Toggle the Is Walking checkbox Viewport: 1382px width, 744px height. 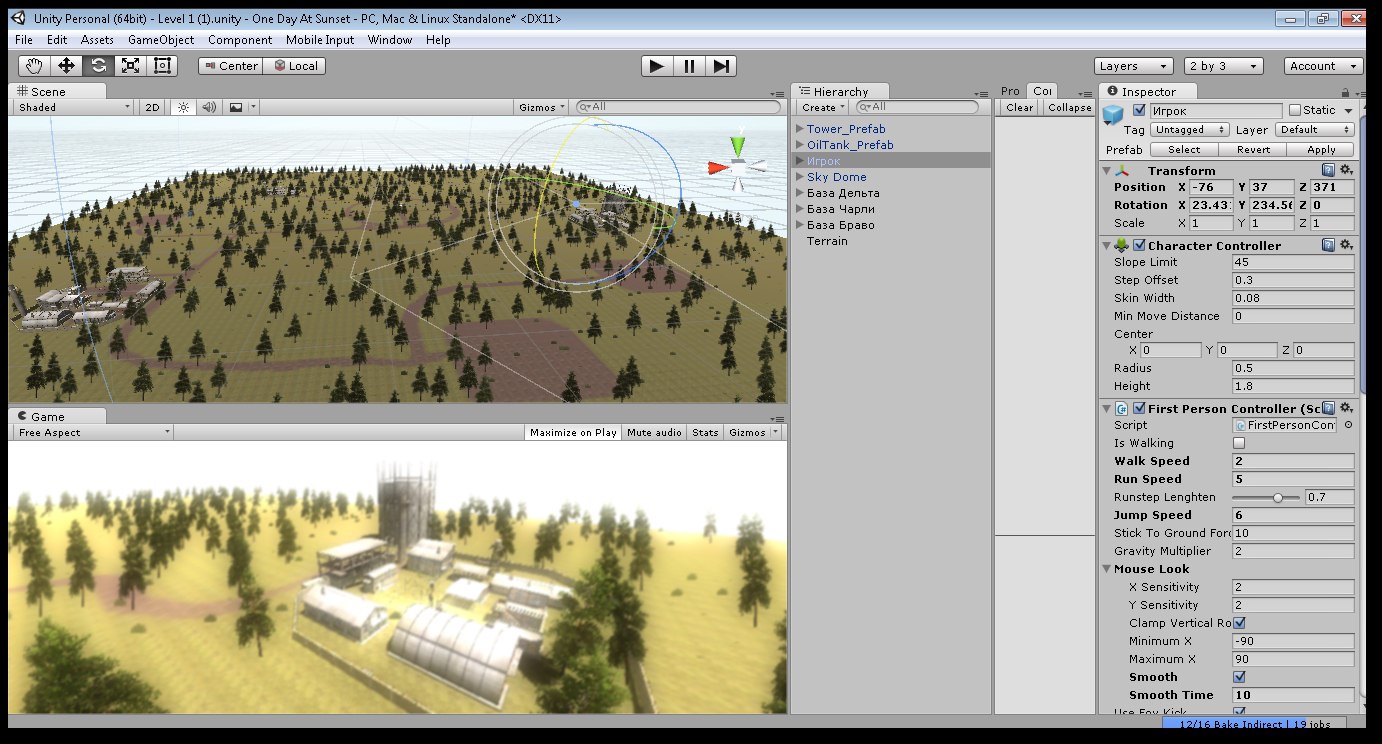tap(1239, 443)
